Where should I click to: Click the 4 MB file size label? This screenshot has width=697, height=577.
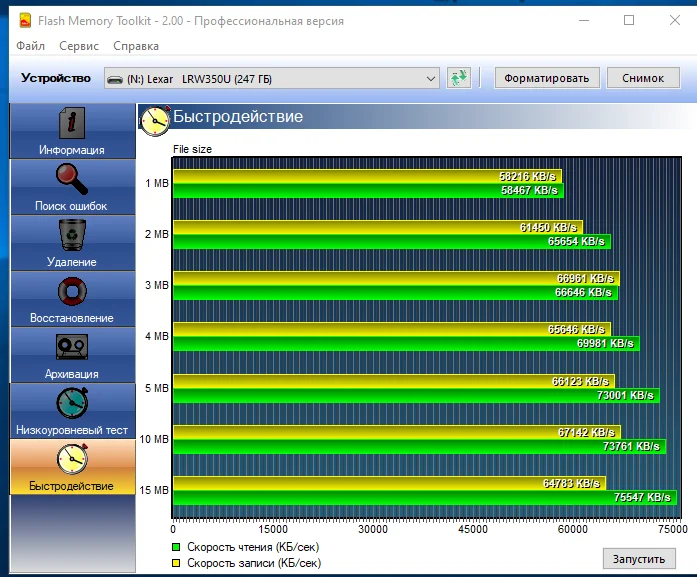click(x=157, y=336)
